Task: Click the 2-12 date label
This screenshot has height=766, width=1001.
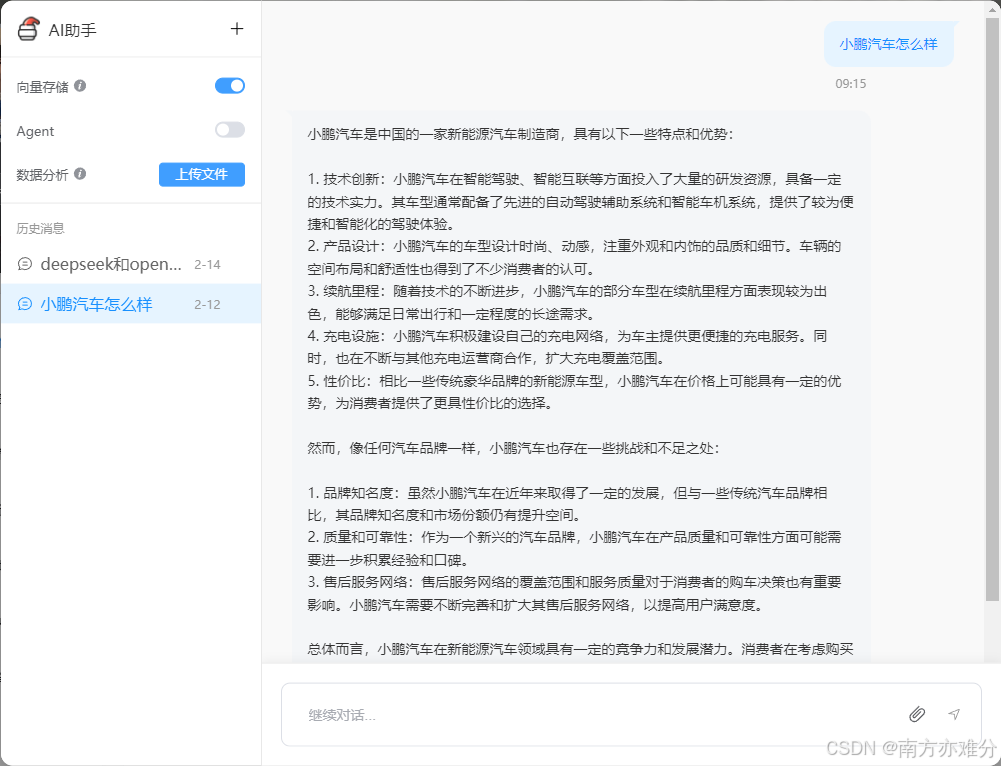Action: click(207, 304)
